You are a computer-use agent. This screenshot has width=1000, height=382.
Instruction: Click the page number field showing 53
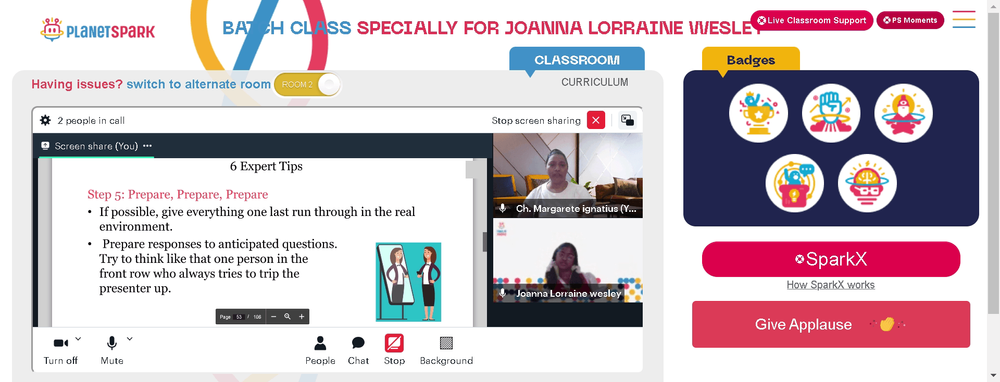(239, 316)
